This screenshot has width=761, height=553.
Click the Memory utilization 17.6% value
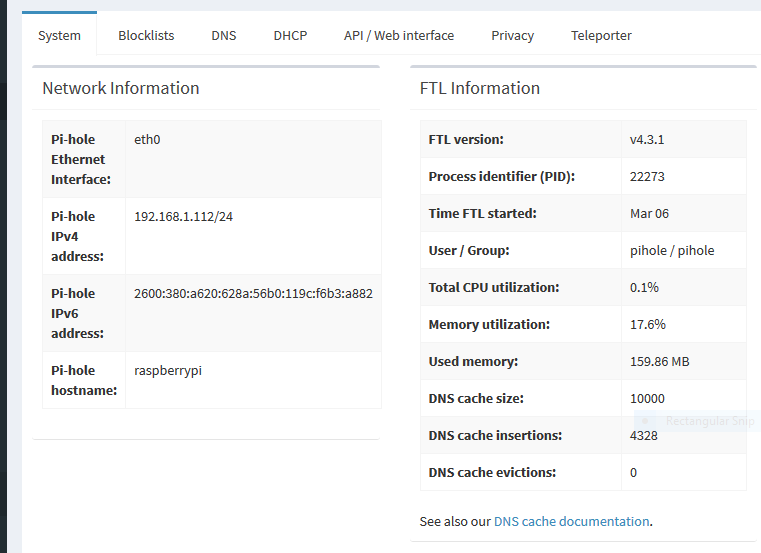pos(648,324)
